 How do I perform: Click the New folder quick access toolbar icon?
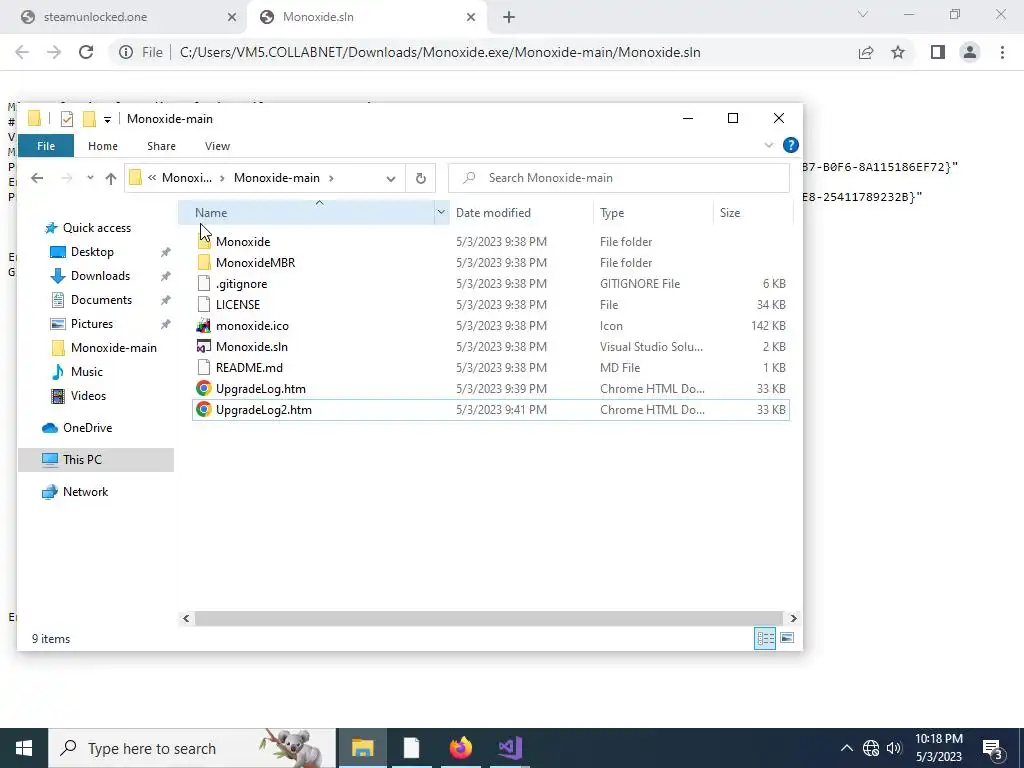pyautogui.click(x=89, y=119)
